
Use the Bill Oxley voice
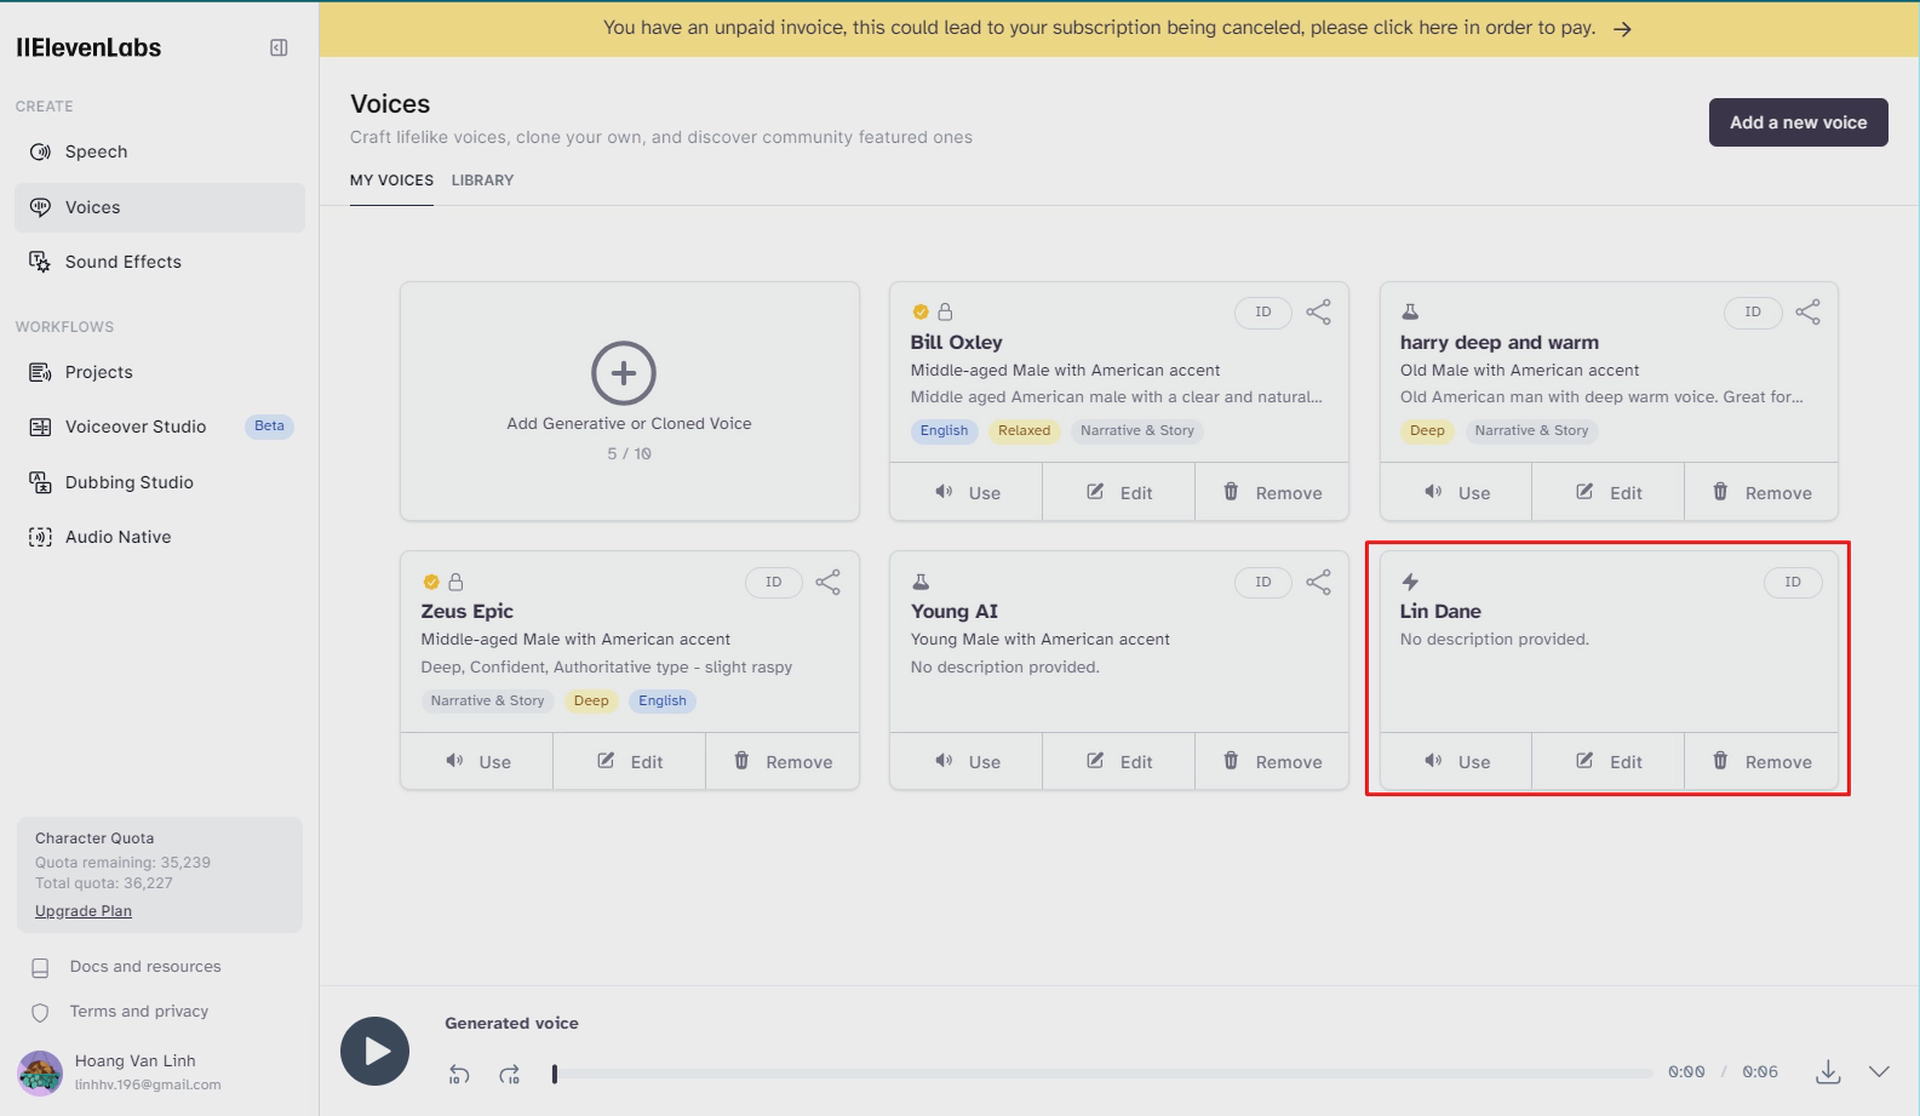[x=966, y=492]
